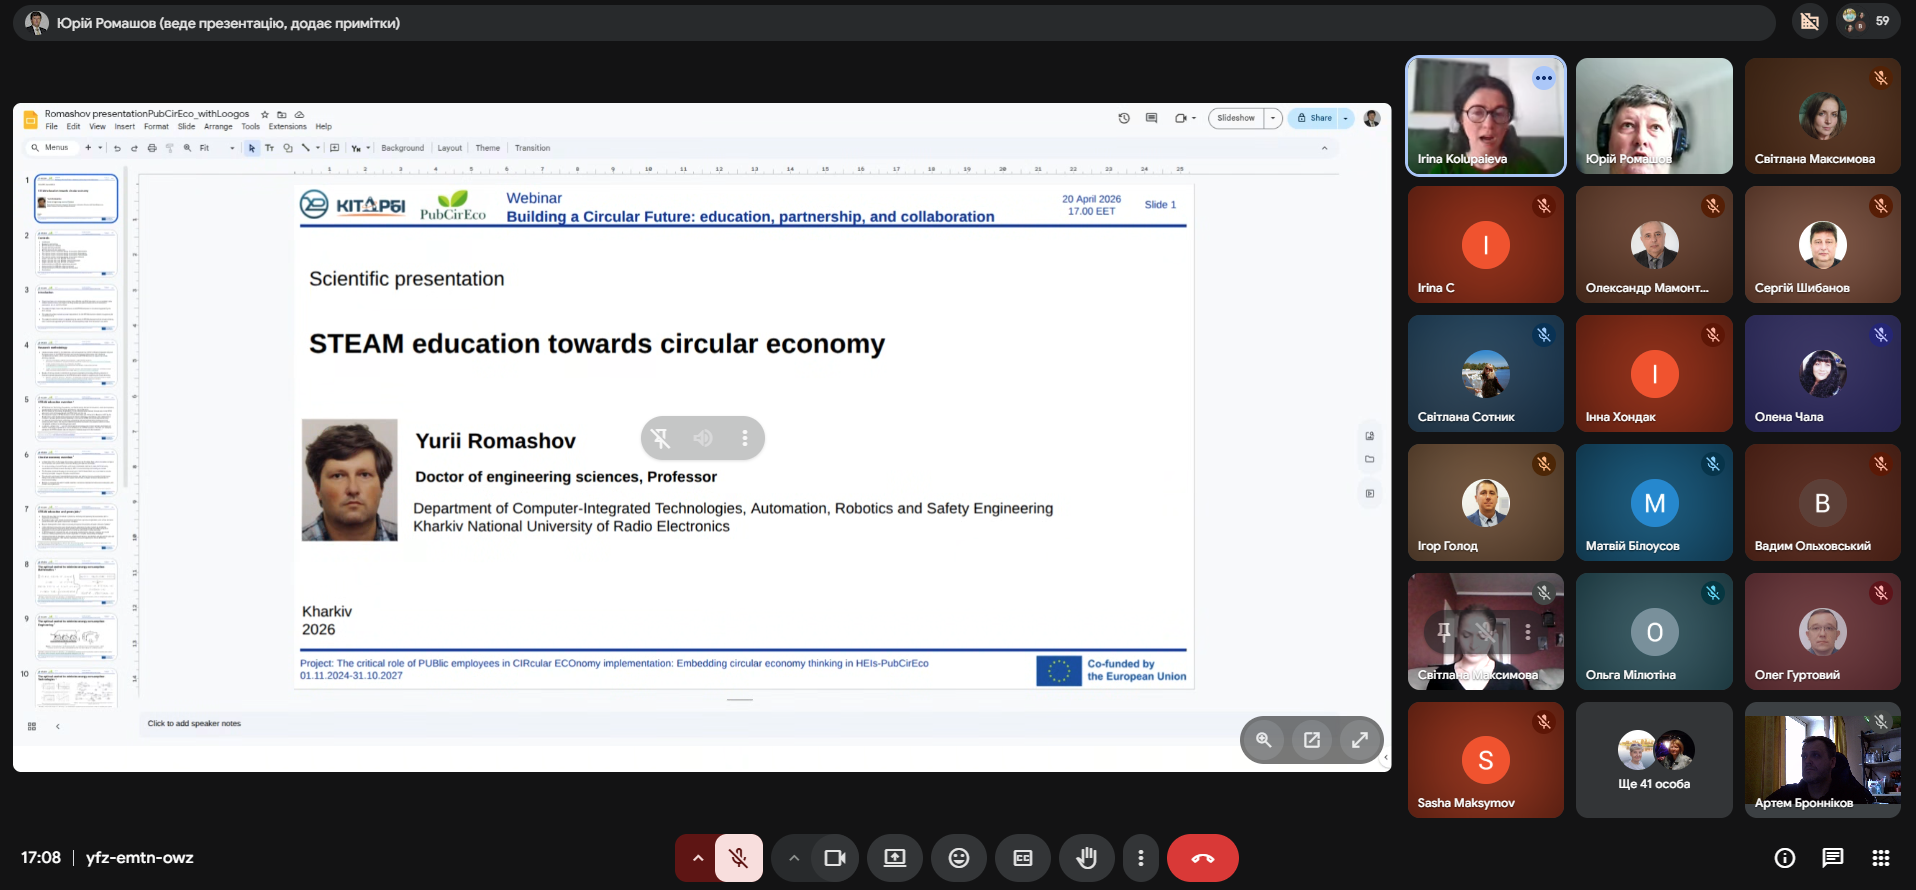Open options on Irina Kolupaieva tile
This screenshot has height=890, width=1916.
[1544, 78]
